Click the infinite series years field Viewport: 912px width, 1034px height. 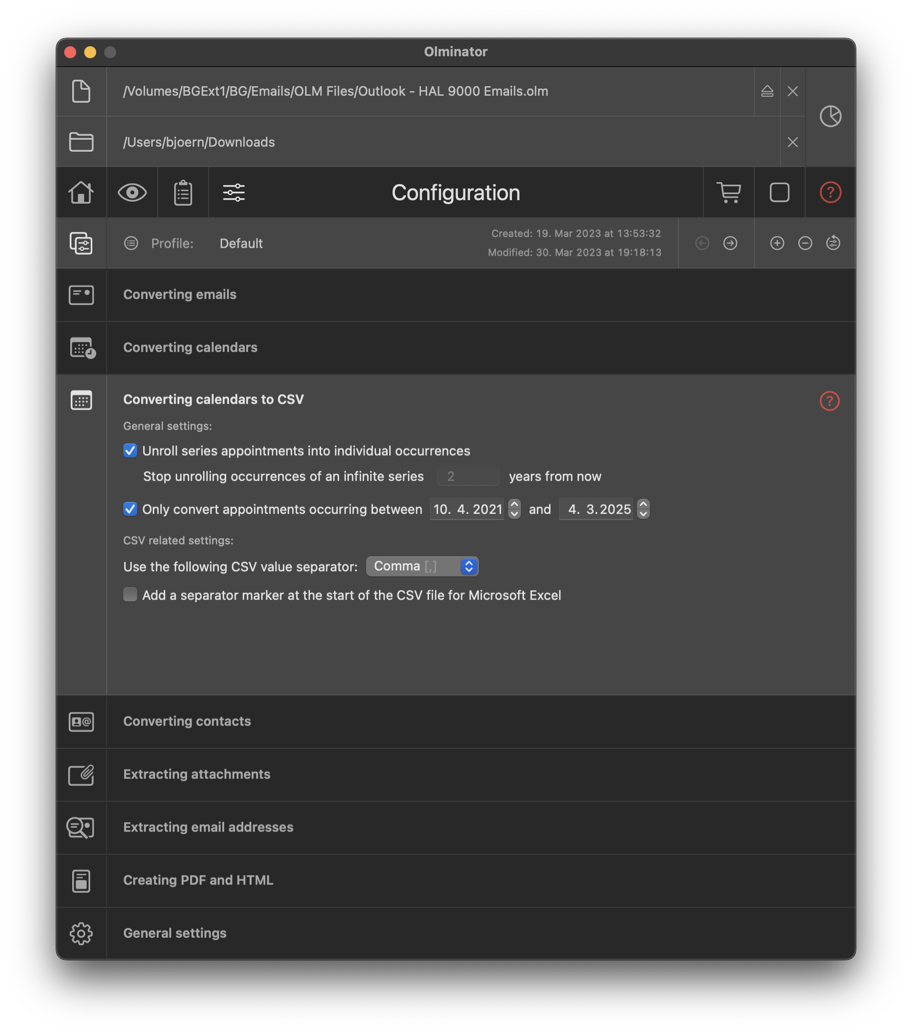point(468,476)
